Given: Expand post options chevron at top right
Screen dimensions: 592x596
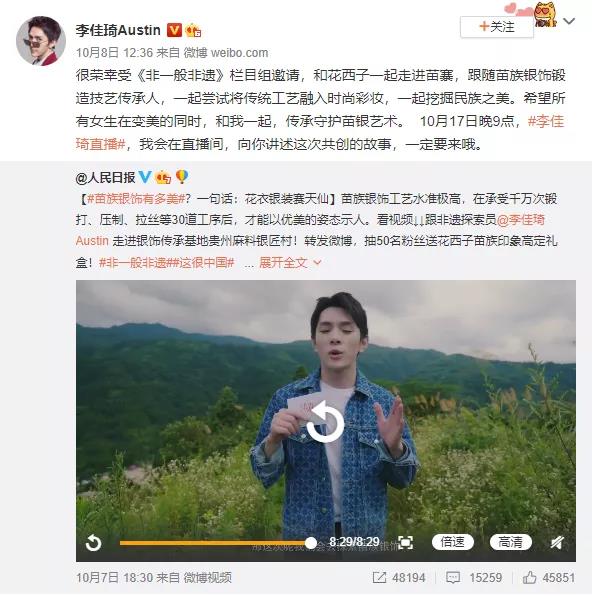Looking at the screenshot, I should [569, 21].
